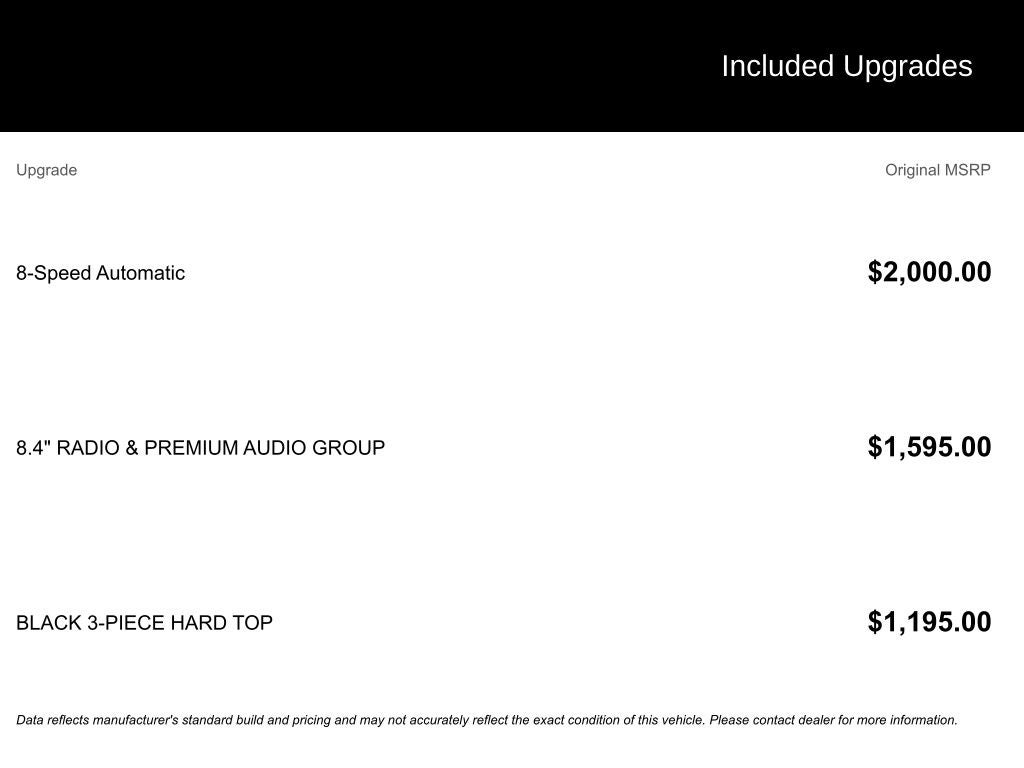Viewport: 1024px width, 768px height.
Task: Select the 8.4" Radio & Premium Audio Group row label
Action: click(200, 448)
